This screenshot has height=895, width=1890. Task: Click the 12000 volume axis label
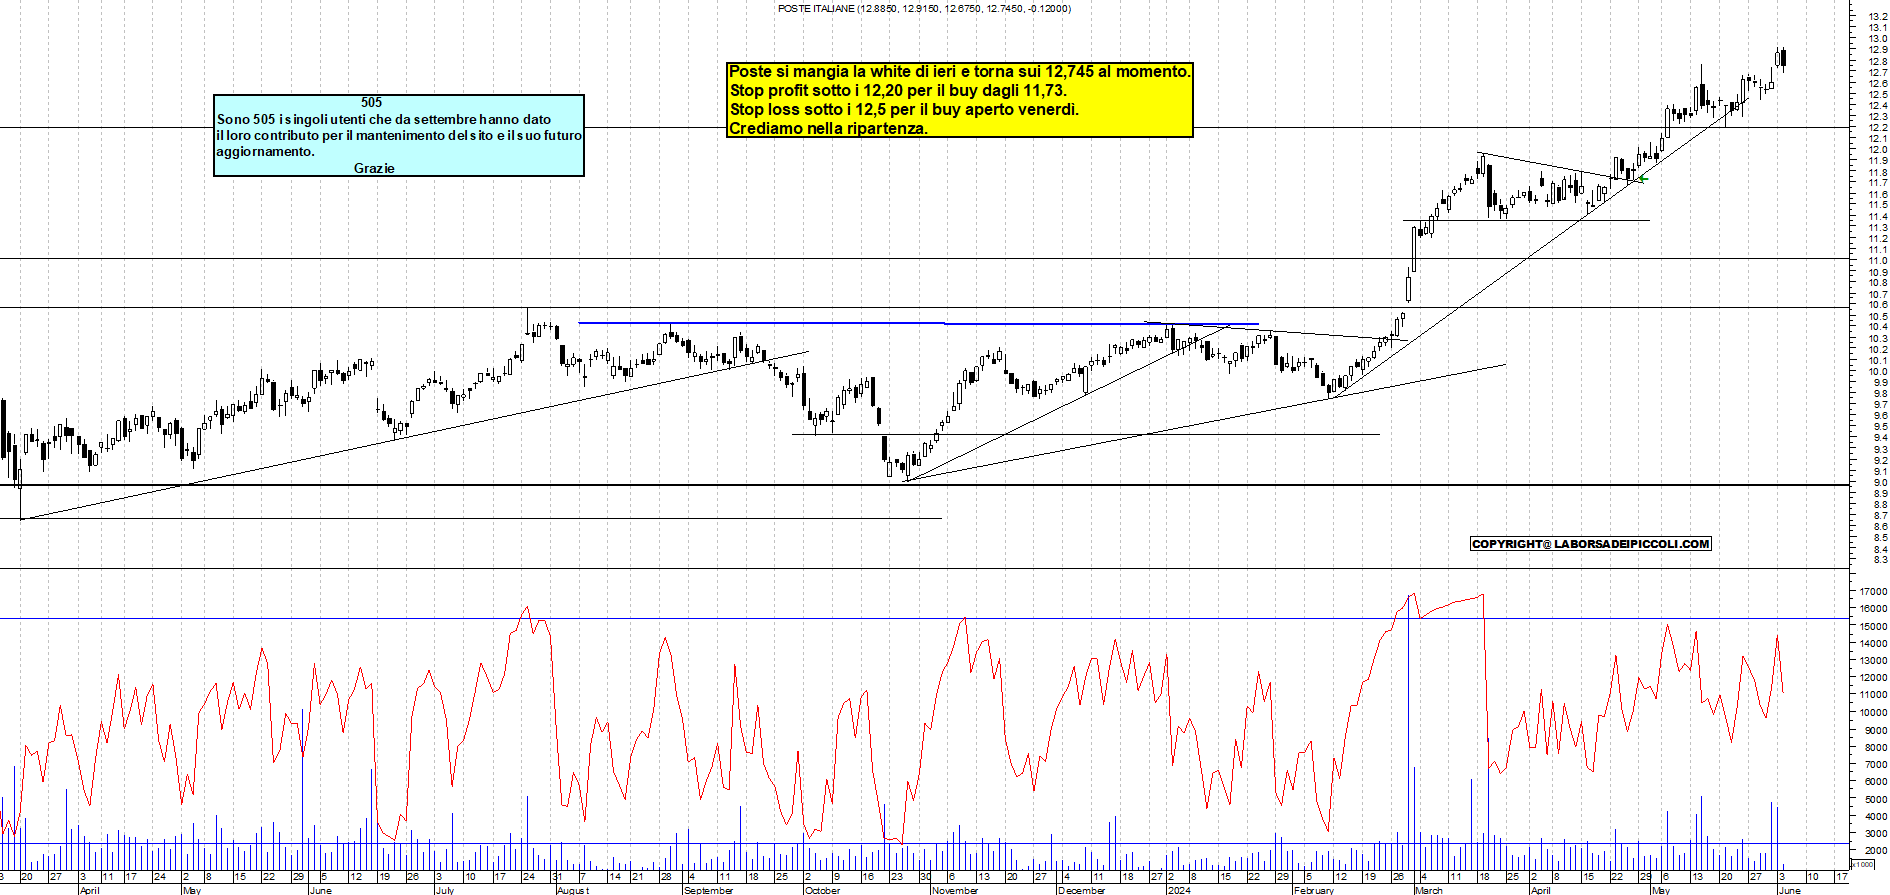(1873, 678)
